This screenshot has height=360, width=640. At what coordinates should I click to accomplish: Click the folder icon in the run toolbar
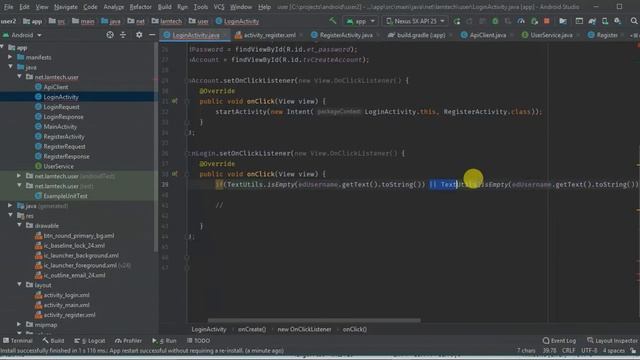point(563,21)
